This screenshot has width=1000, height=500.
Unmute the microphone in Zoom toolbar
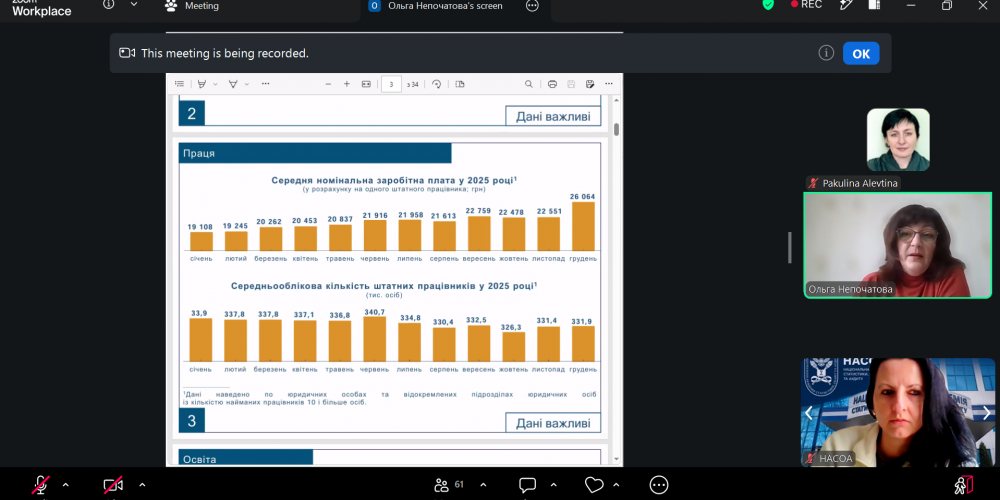pos(41,485)
